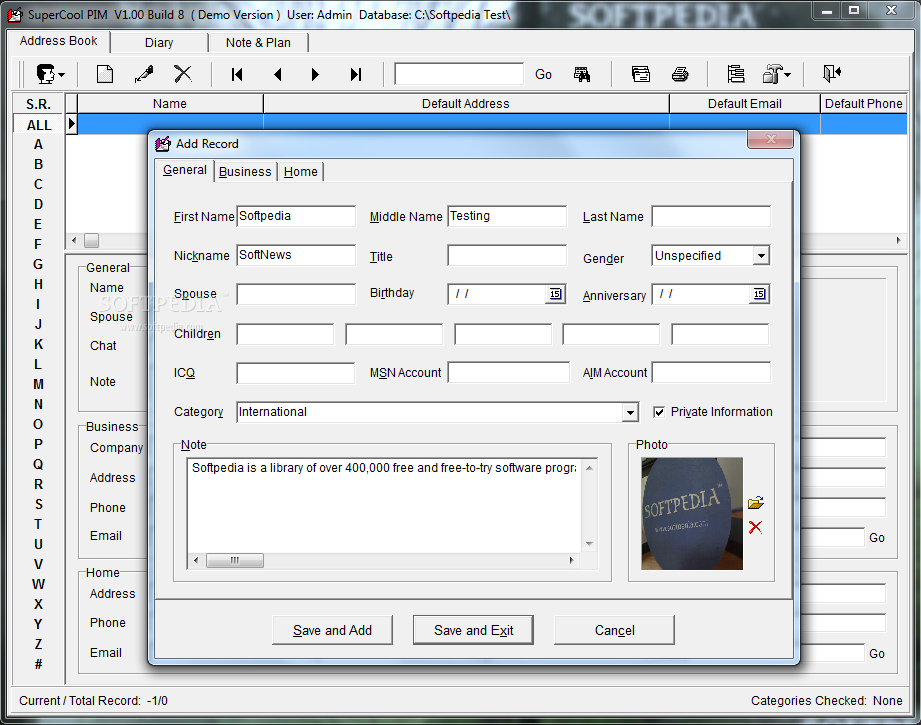Image resolution: width=921 pixels, height=725 pixels.
Task: Jump to the last record
Action: (355, 74)
